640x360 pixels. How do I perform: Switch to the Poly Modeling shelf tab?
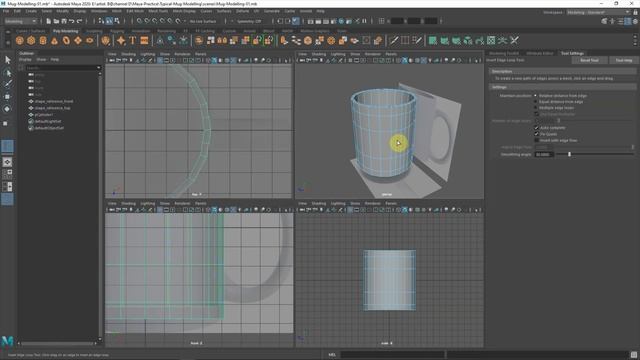pos(65,31)
